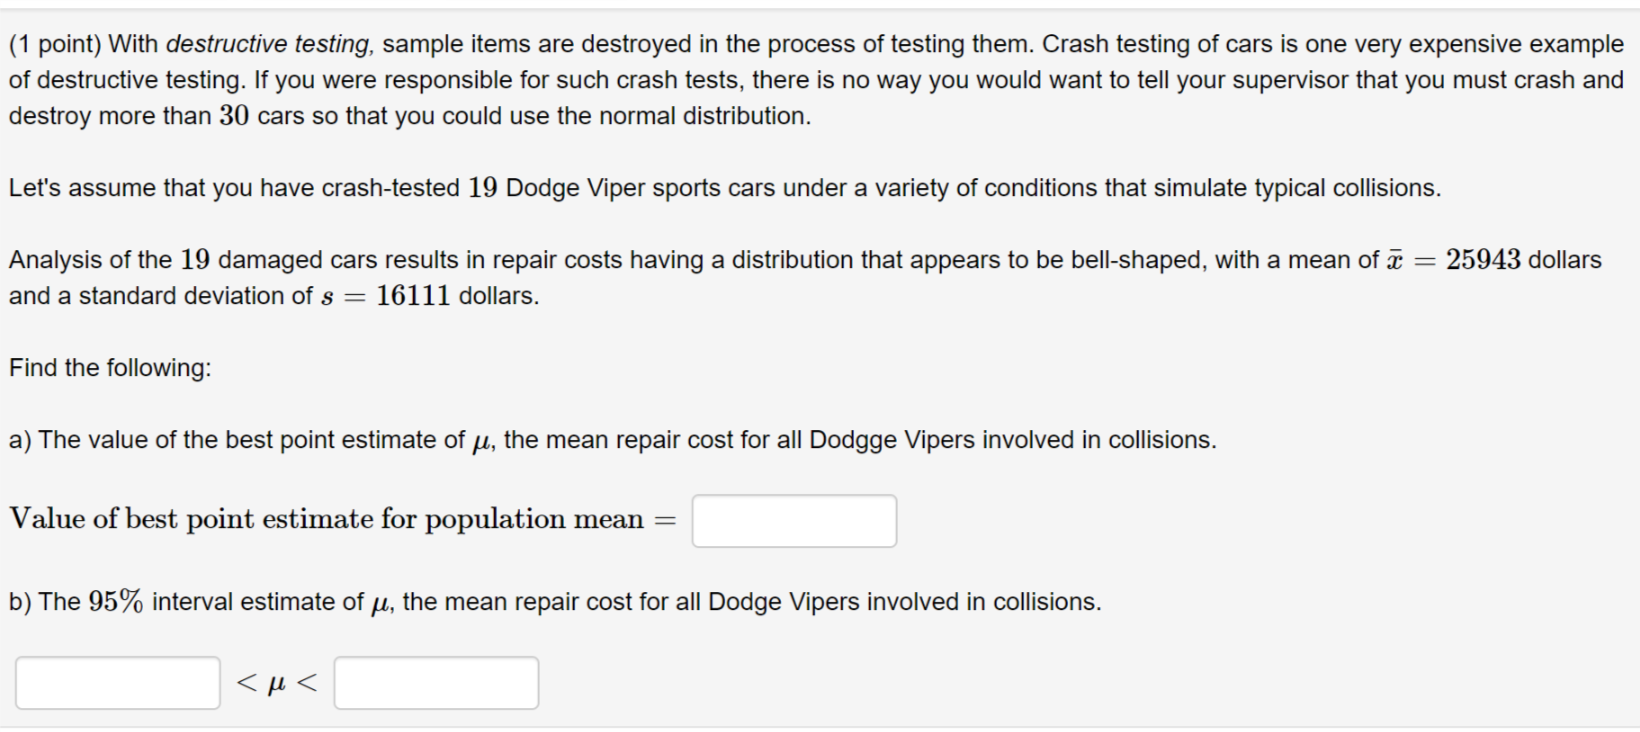Viewport: 1640px width, 732px height.
Task: Click the part a question label
Action: click(20, 440)
